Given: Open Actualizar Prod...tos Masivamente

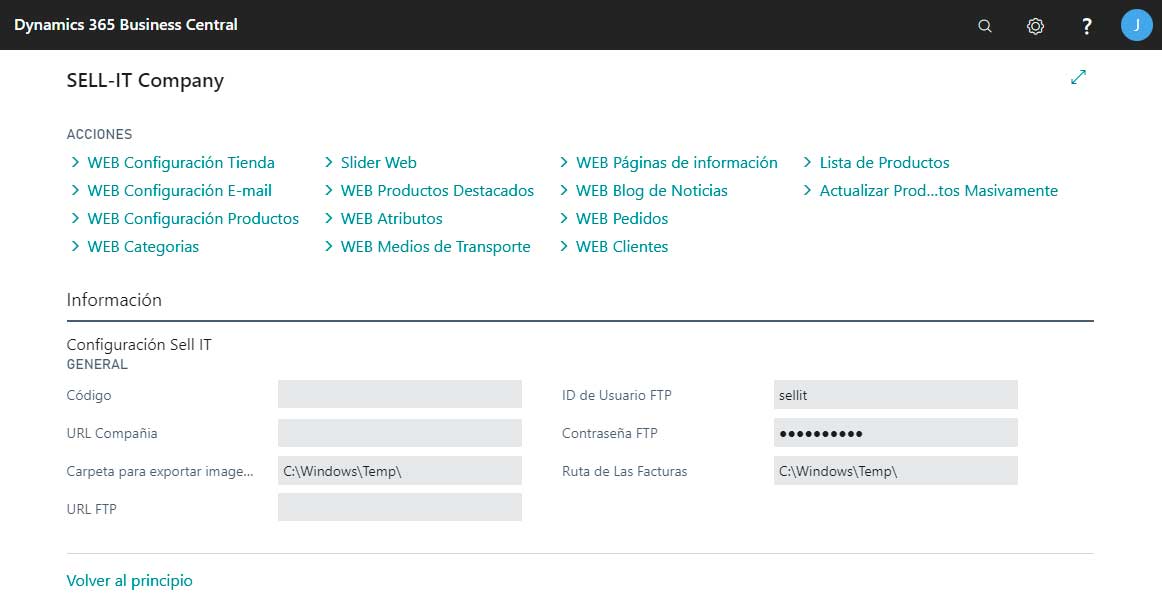Looking at the screenshot, I should (938, 191).
